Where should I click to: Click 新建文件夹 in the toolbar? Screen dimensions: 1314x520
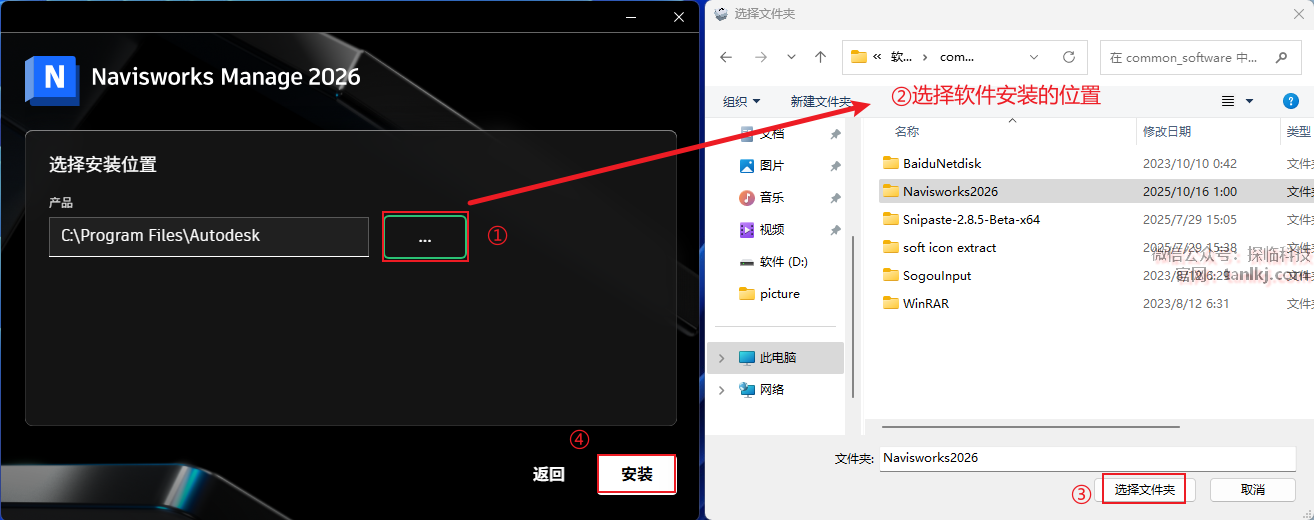click(820, 101)
